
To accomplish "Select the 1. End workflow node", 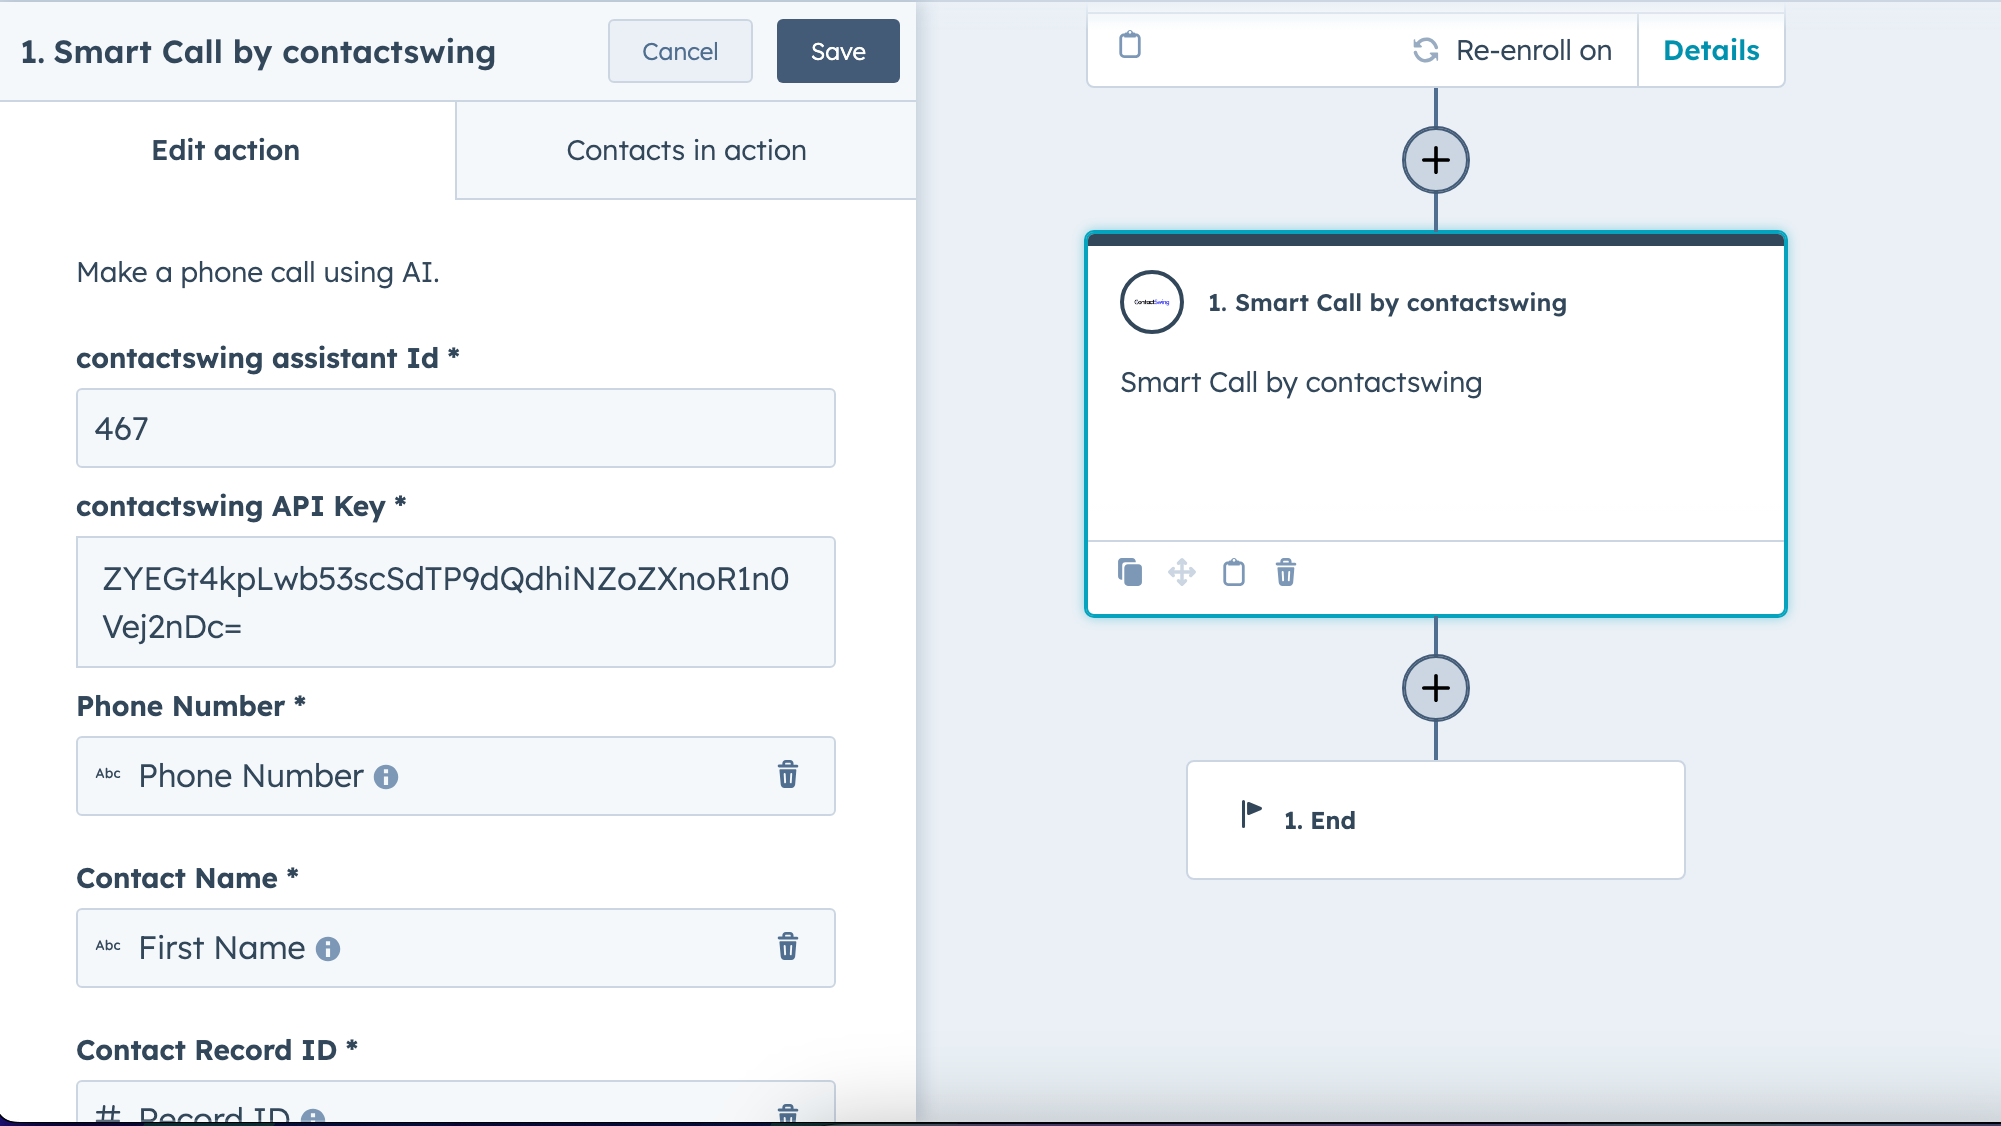I will point(1435,820).
